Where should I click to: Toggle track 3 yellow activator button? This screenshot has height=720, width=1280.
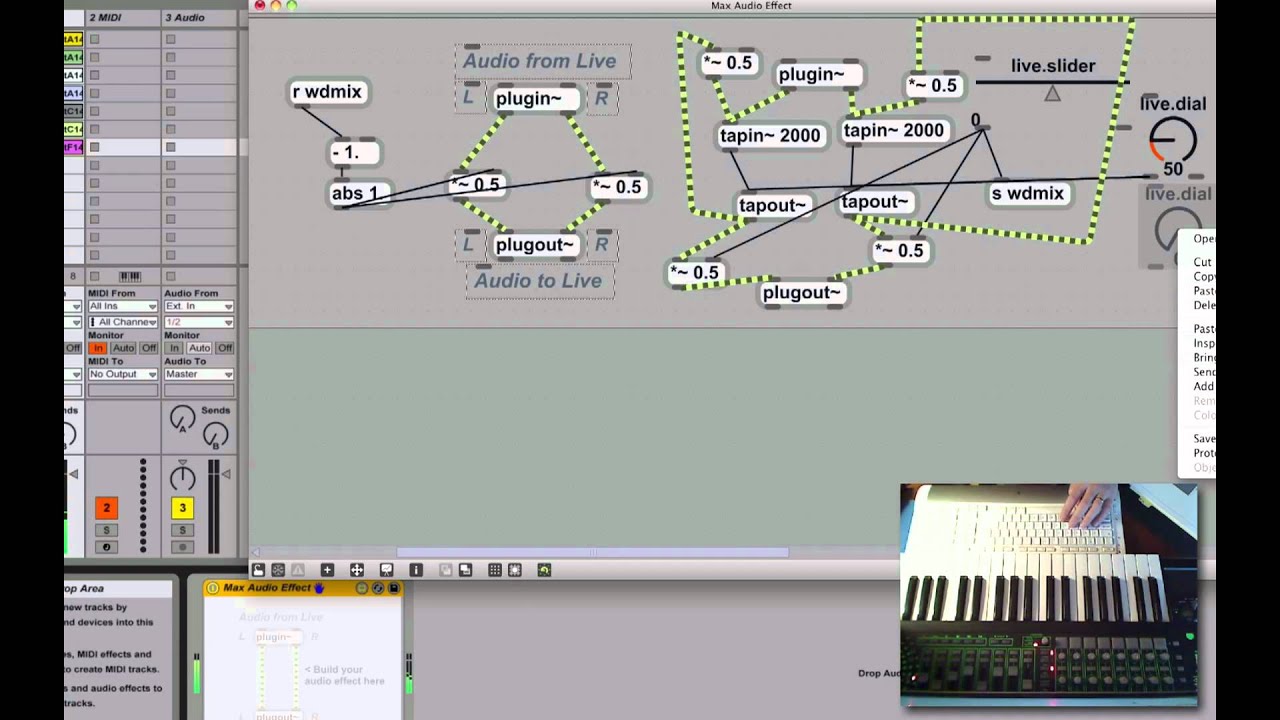[182, 508]
